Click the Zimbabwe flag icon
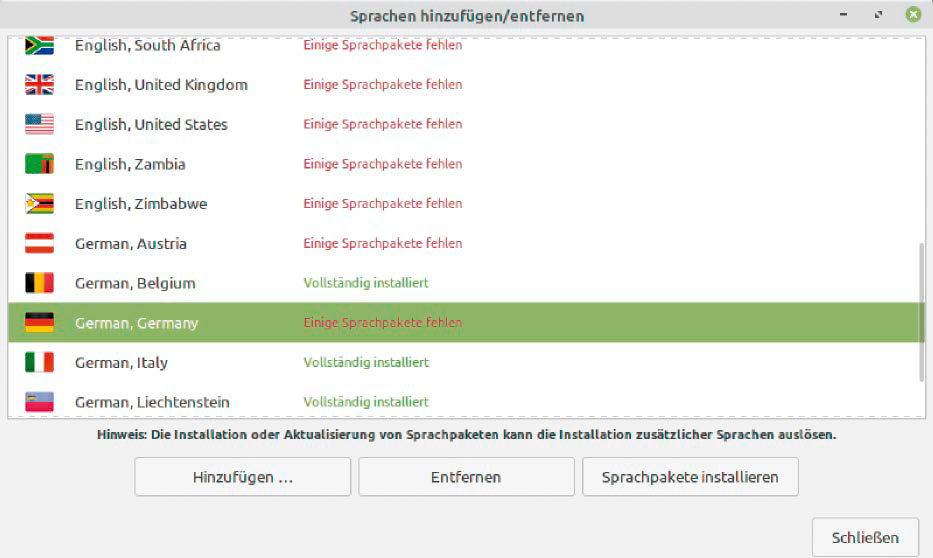 click(39, 203)
